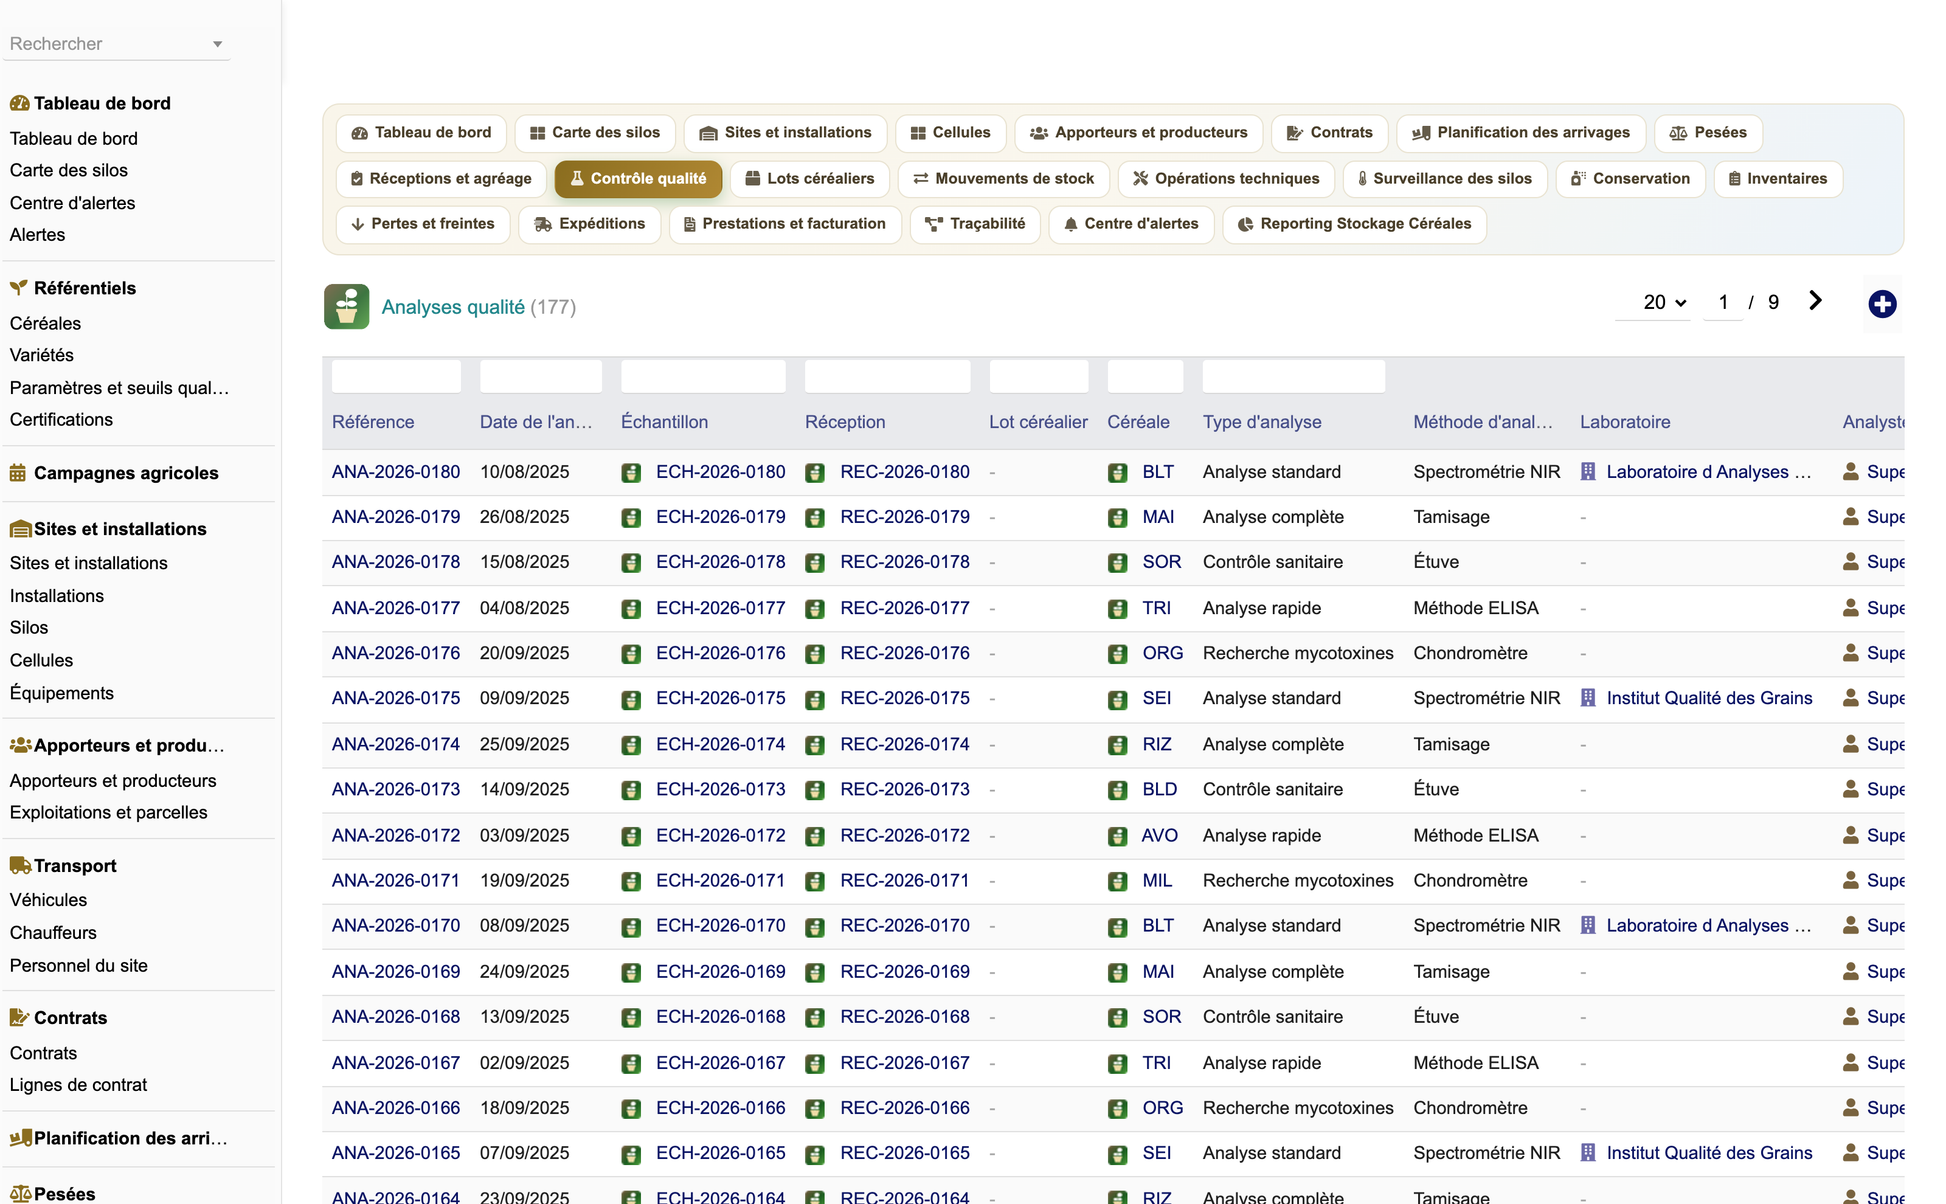The height and width of the screenshot is (1204, 1946).
Task: Click the Type d'analyse filter field
Action: coord(1294,376)
